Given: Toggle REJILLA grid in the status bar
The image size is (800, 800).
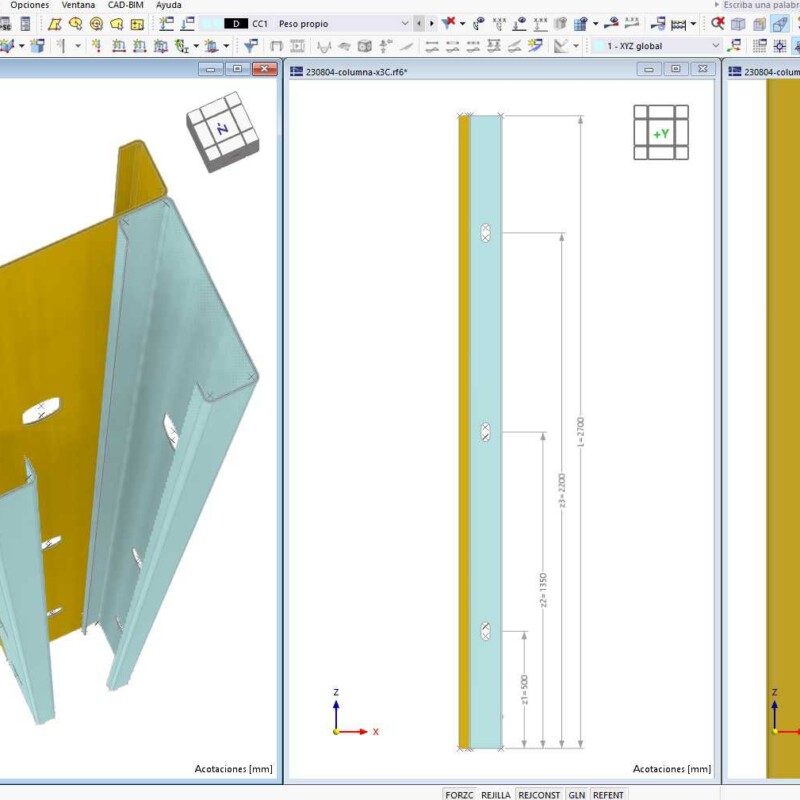Looking at the screenshot, I should (496, 795).
